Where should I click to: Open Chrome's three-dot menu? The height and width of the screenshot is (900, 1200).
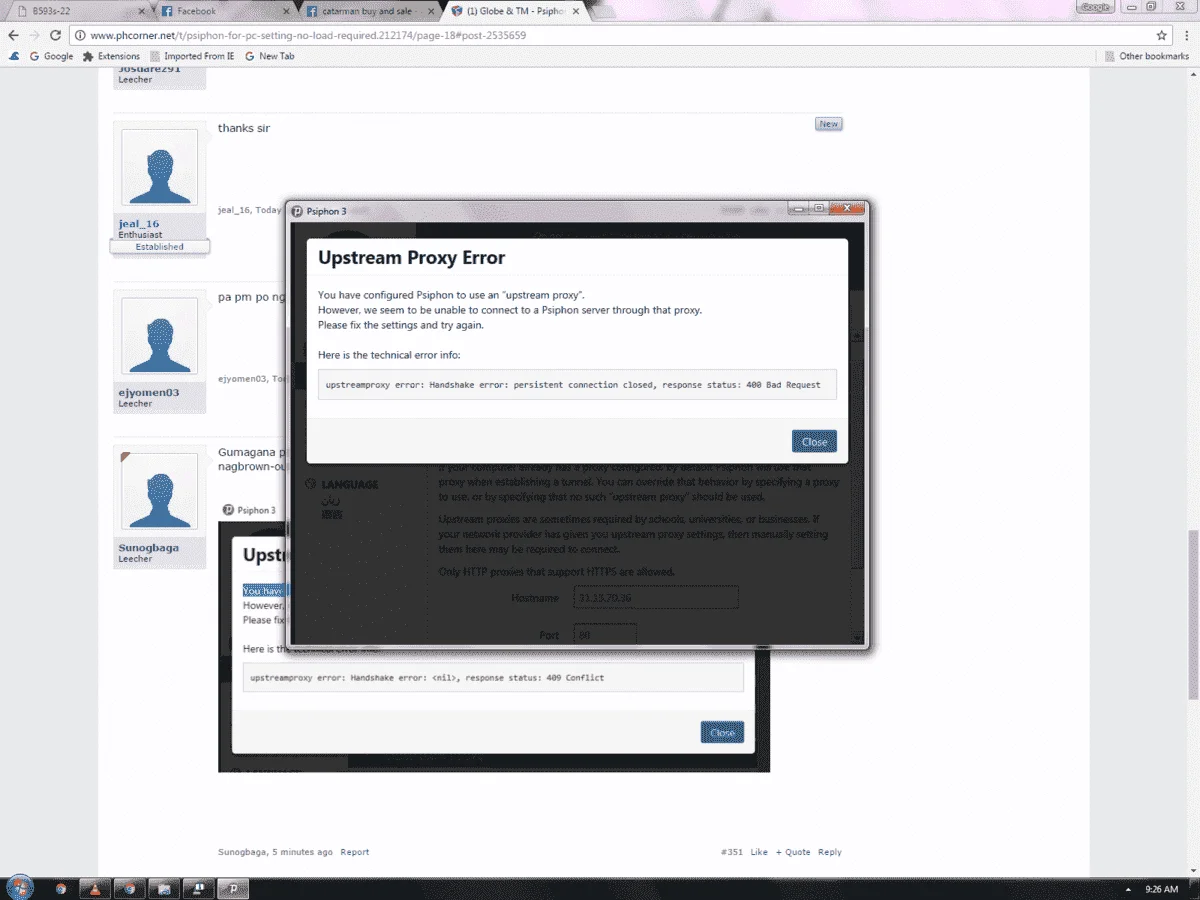tap(1186, 35)
